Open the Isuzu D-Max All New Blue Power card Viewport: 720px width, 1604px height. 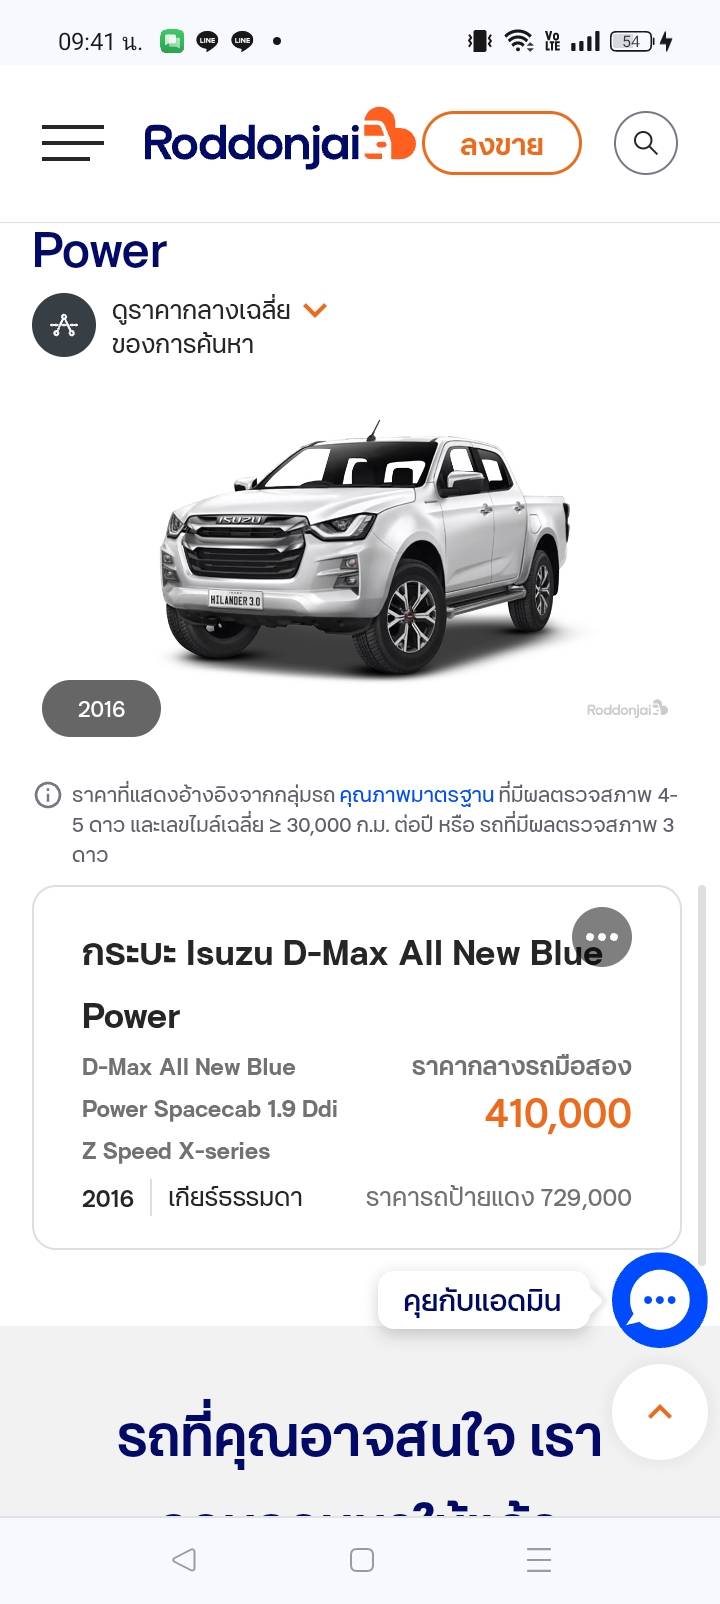click(x=357, y=1068)
